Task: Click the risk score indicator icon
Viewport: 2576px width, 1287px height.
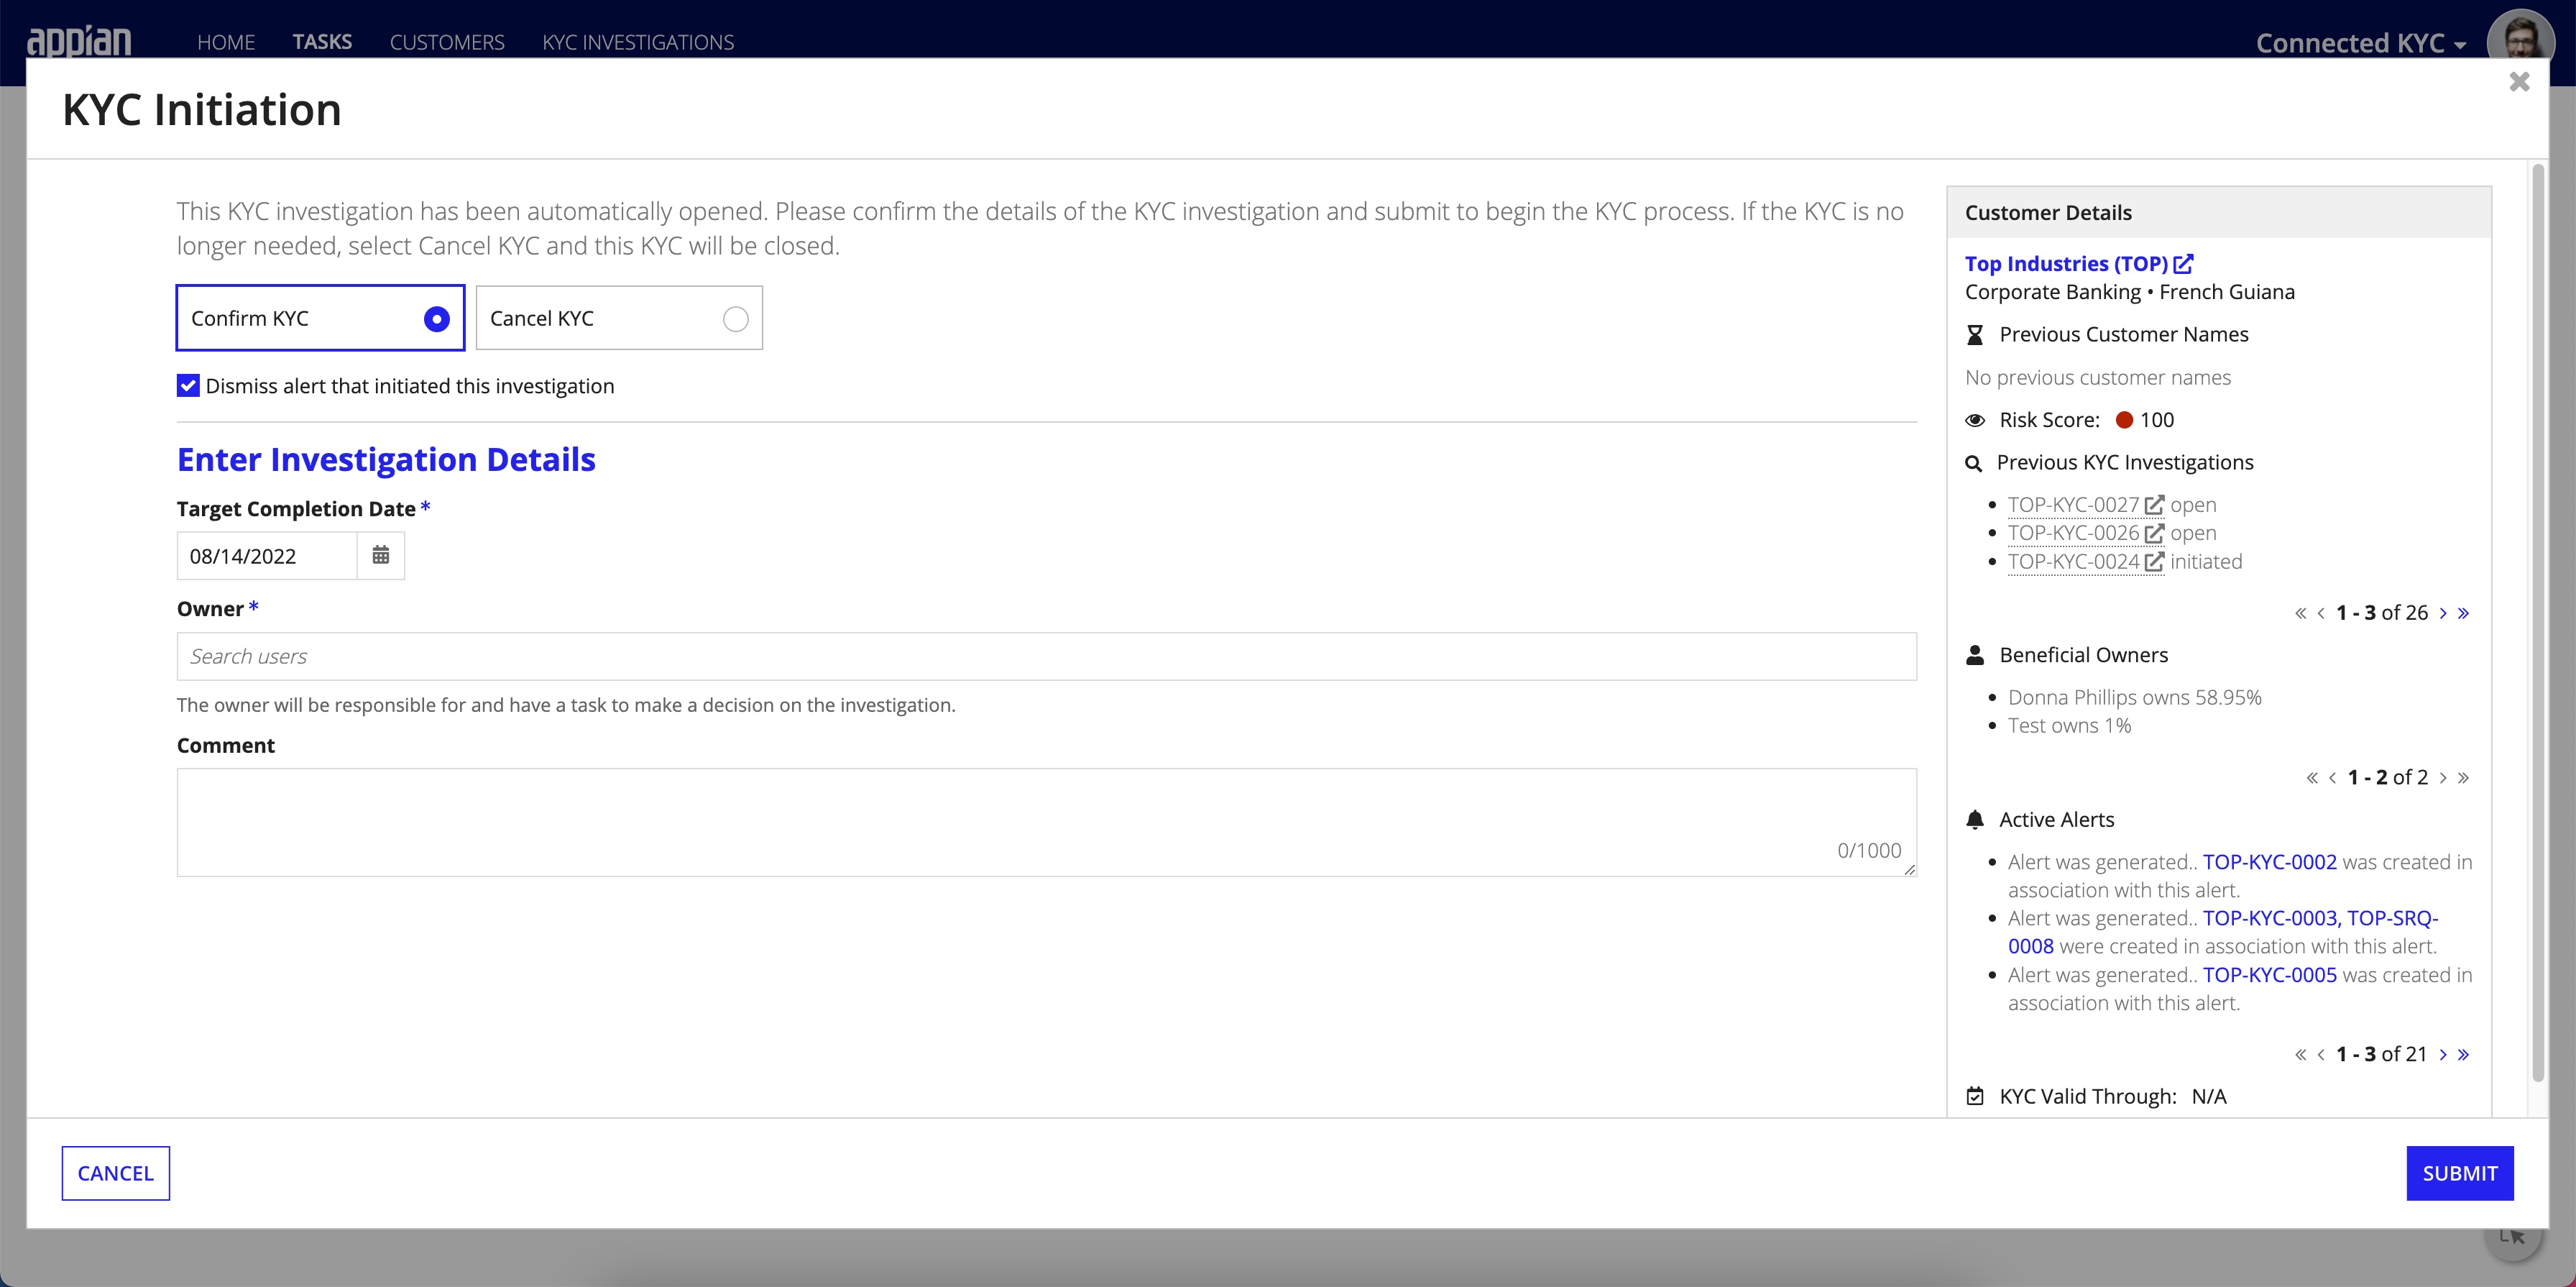Action: pos(2124,419)
